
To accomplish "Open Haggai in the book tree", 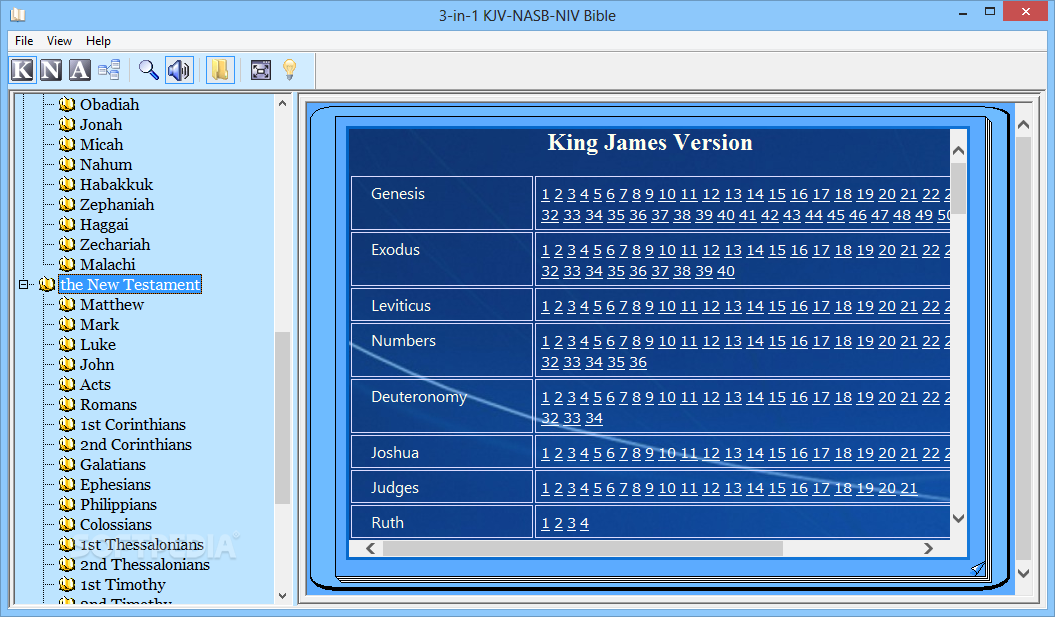I will pyautogui.click(x=104, y=225).
